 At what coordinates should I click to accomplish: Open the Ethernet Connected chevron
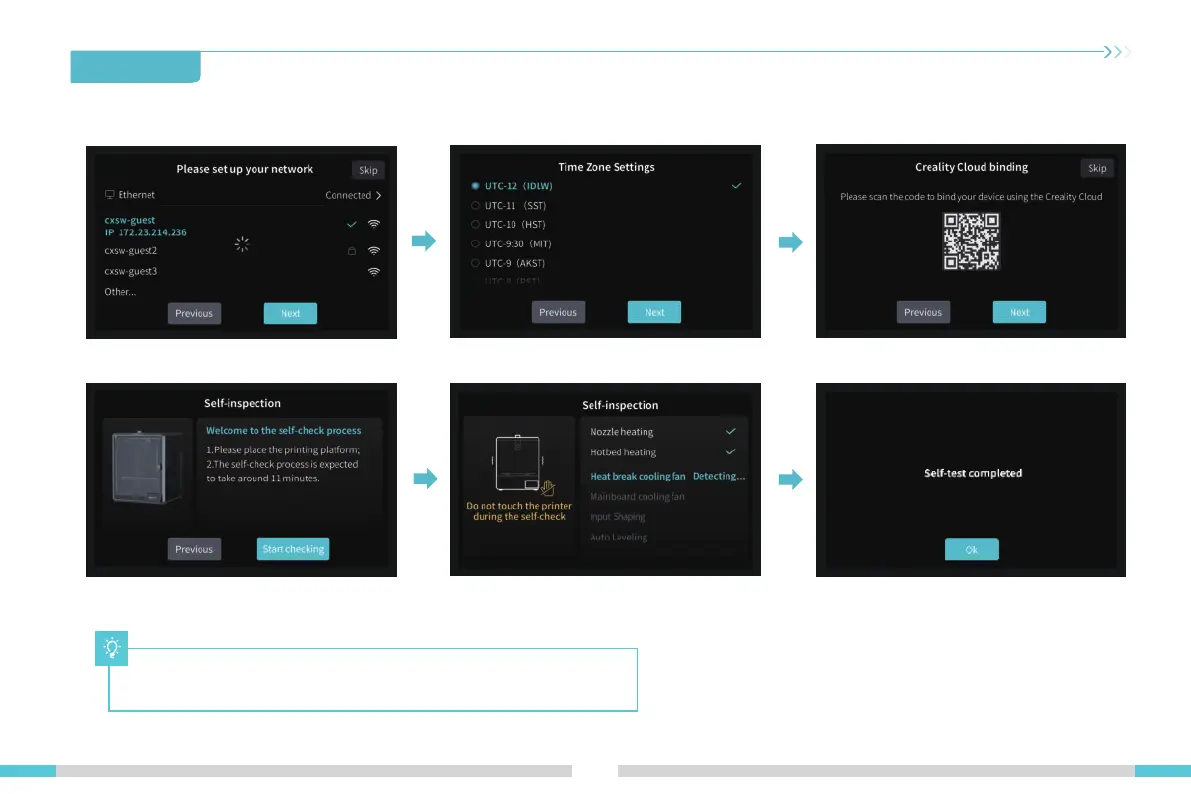pyautogui.click(x=378, y=195)
